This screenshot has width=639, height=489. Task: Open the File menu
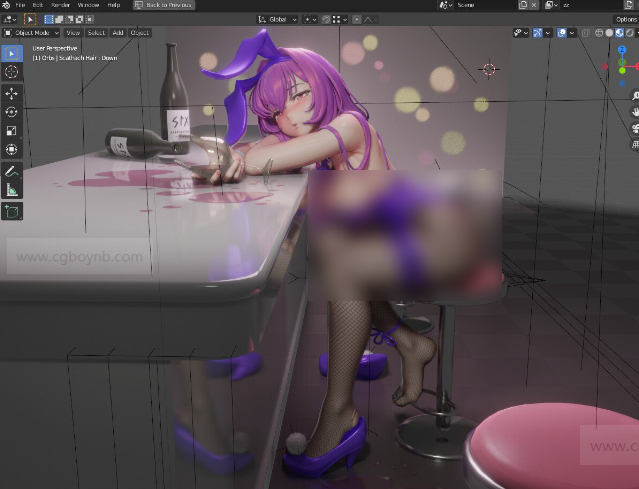tap(20, 5)
